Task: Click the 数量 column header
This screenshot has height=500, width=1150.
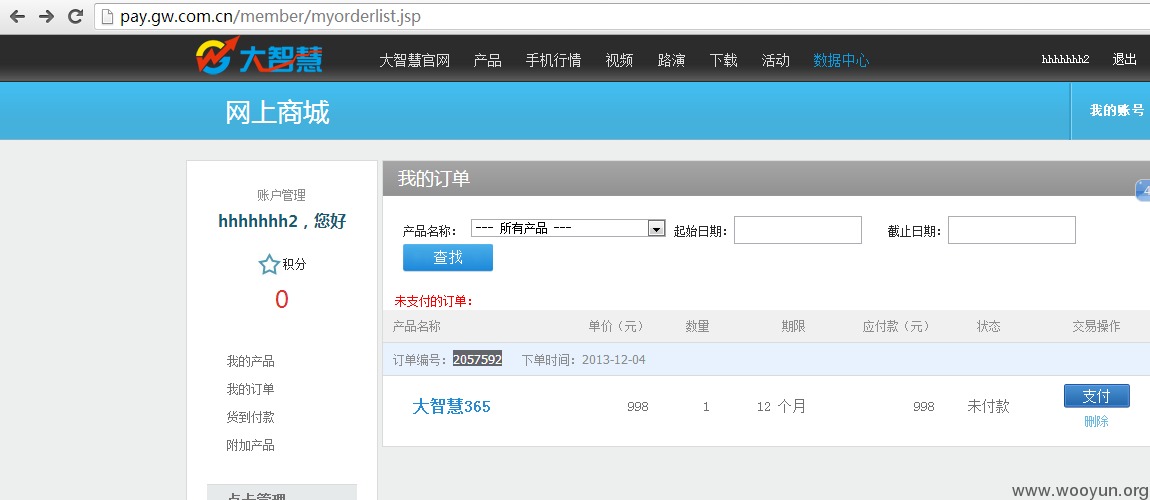Action: click(697, 326)
